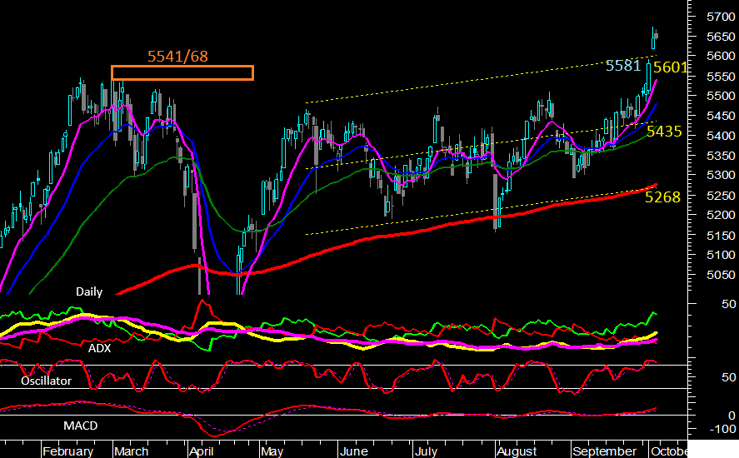Click the 5700 tick on the price axis
739x458 pixels.
pyautogui.click(x=715, y=17)
